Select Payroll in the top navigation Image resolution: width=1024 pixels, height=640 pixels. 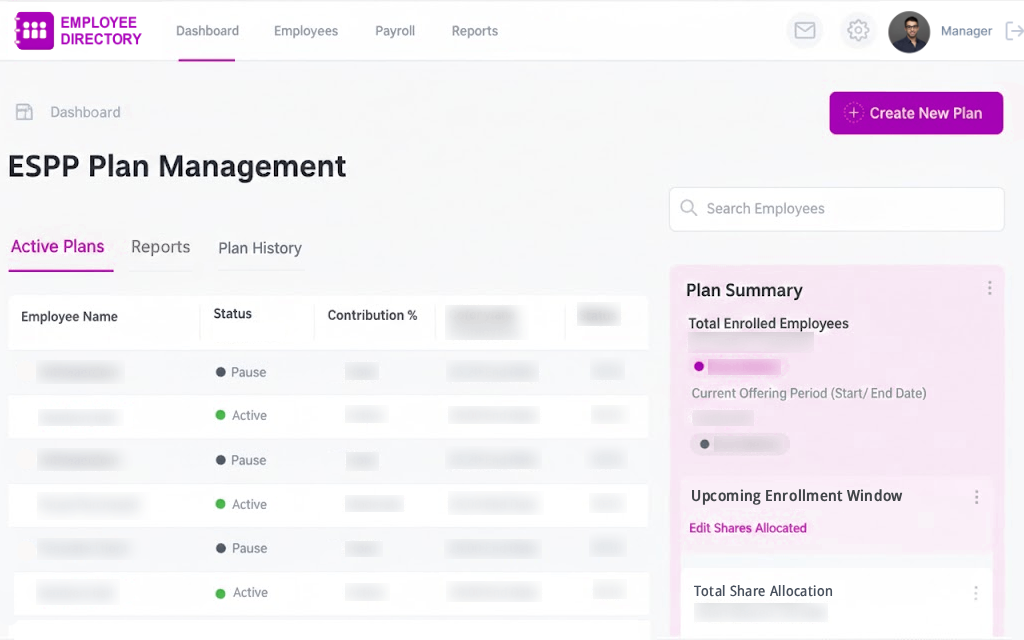click(x=395, y=31)
